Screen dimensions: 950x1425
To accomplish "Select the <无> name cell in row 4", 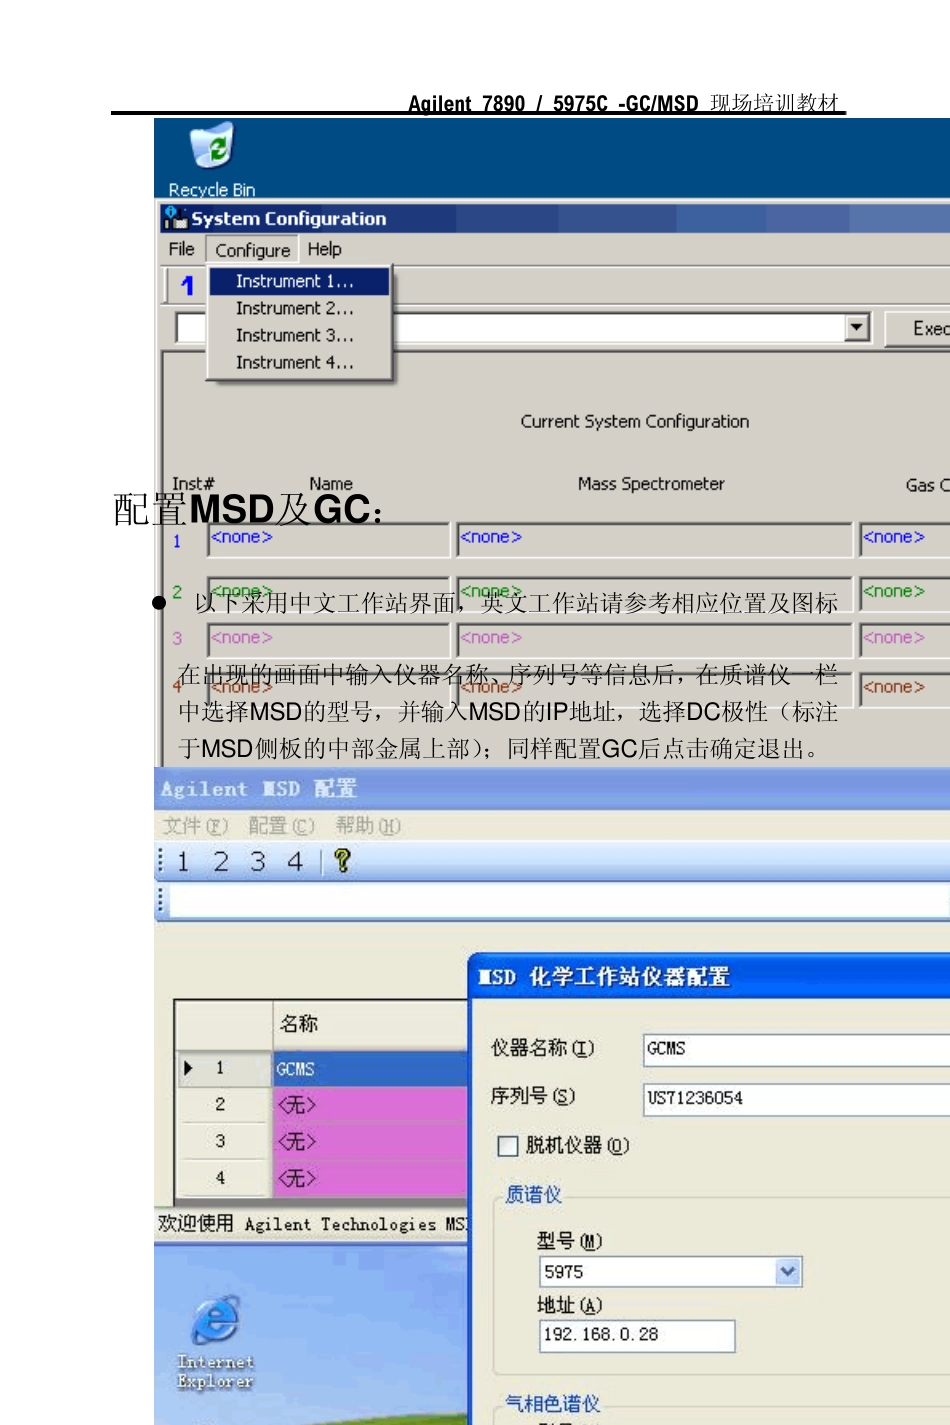I will pos(370,1178).
